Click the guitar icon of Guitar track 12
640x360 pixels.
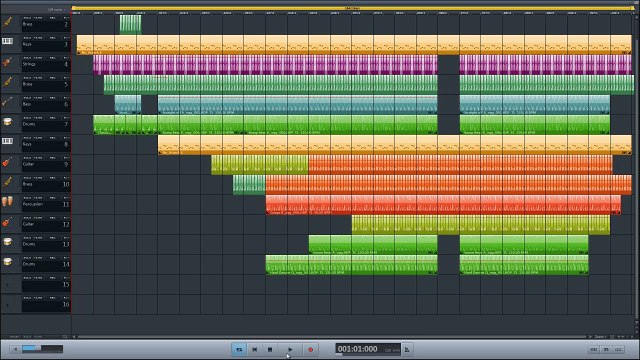pyautogui.click(x=7, y=222)
